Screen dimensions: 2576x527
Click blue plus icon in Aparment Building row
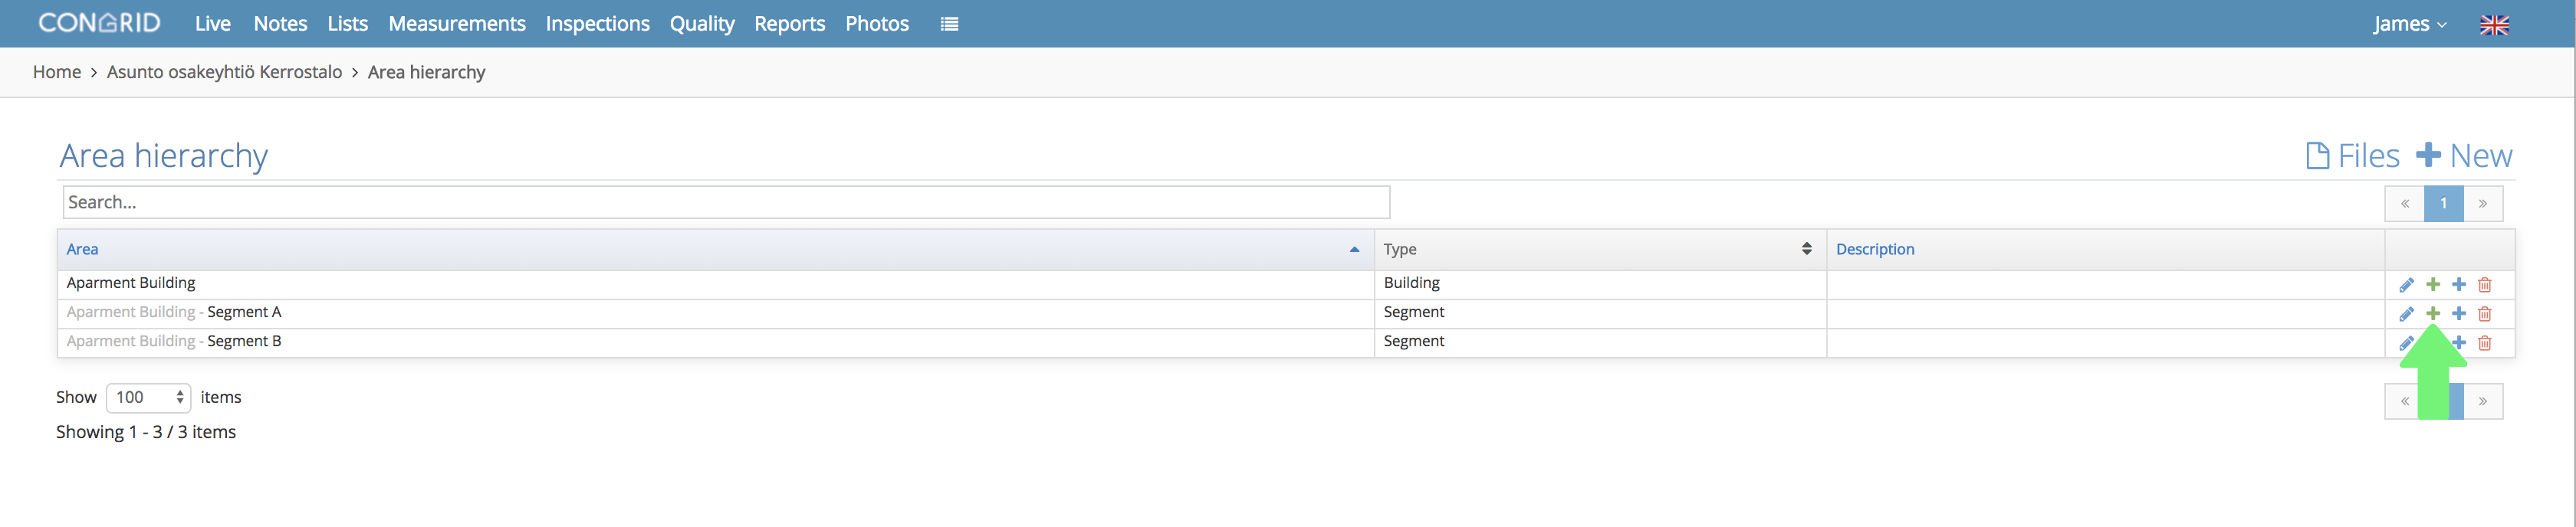(2459, 285)
